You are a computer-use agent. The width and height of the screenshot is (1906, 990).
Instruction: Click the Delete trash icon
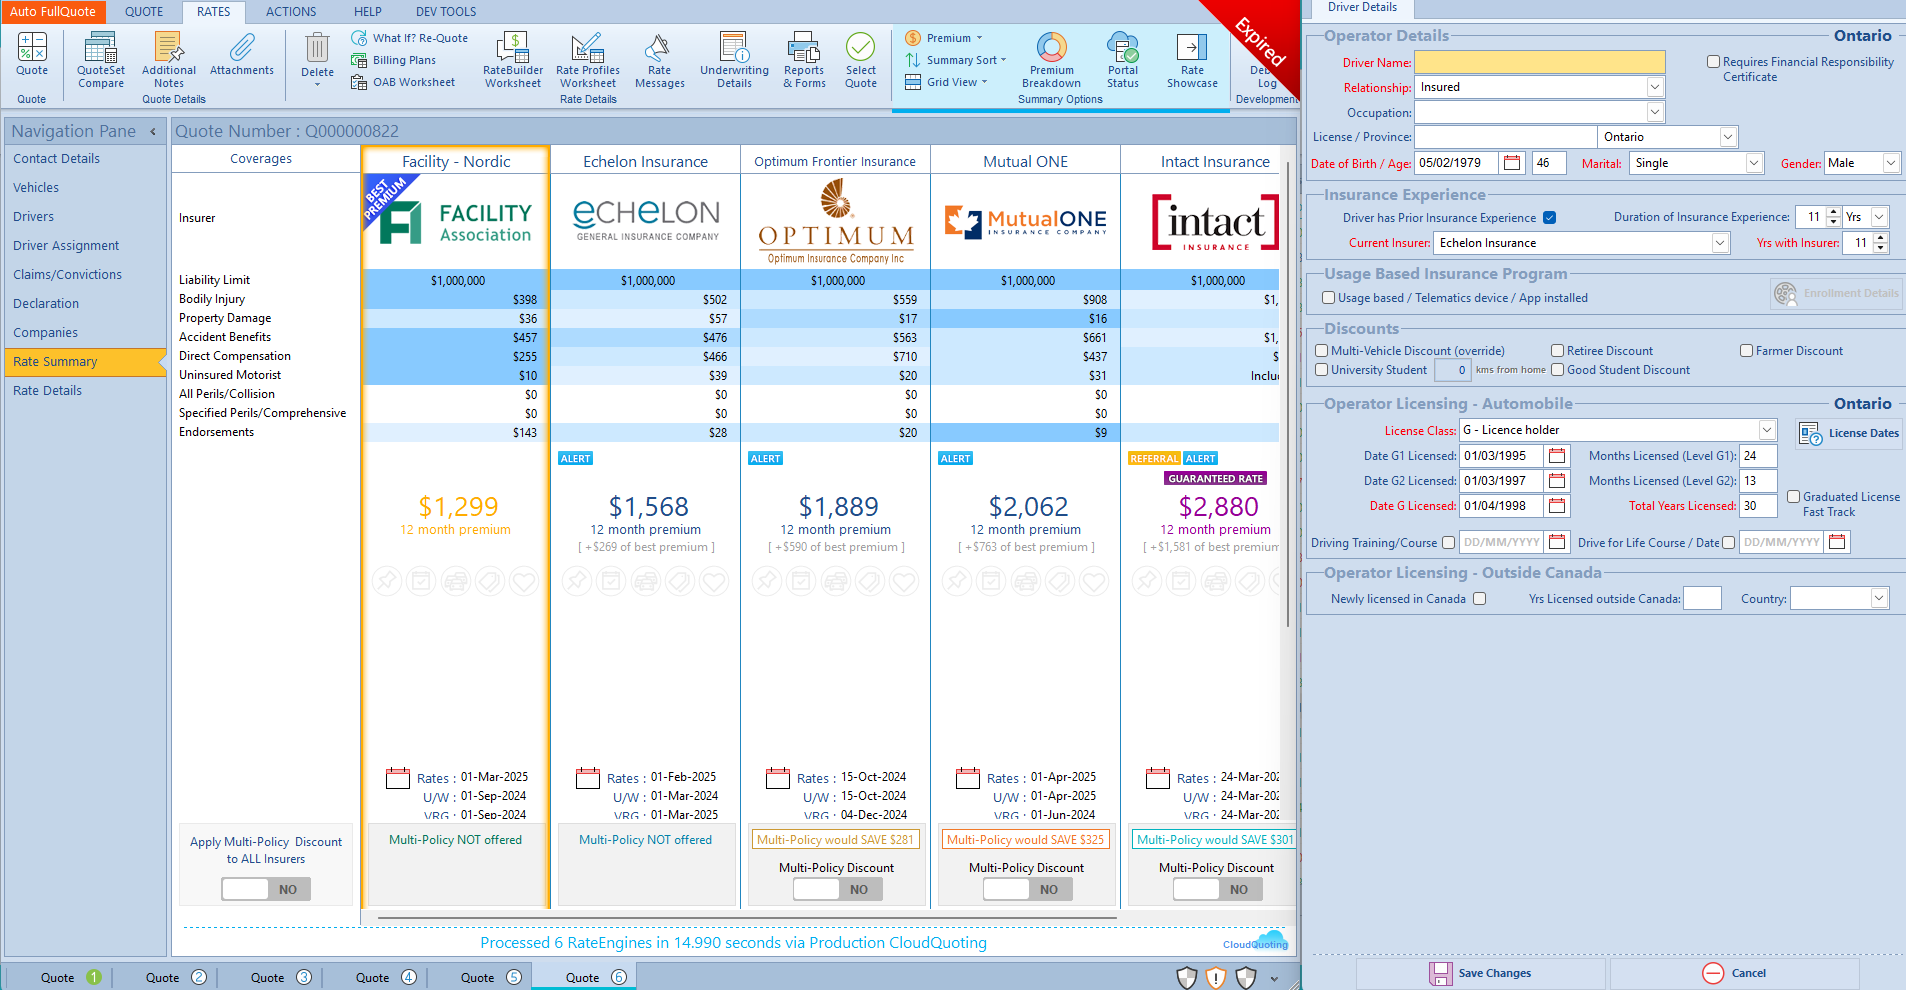pyautogui.click(x=317, y=48)
